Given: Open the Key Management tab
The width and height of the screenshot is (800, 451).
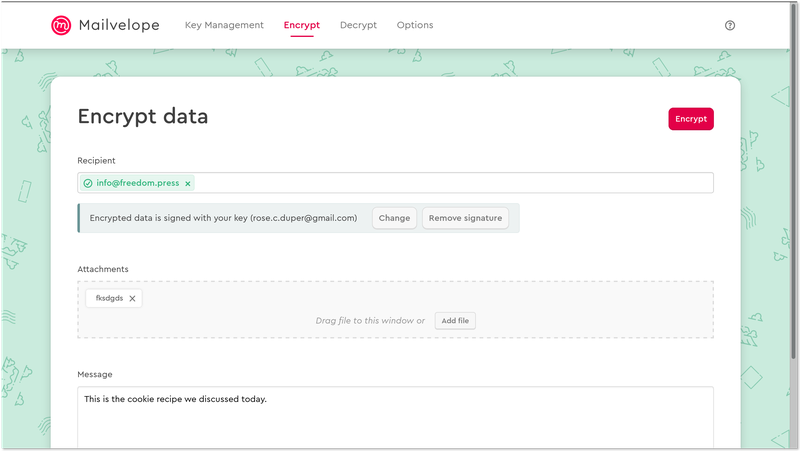Looking at the screenshot, I should [x=224, y=25].
